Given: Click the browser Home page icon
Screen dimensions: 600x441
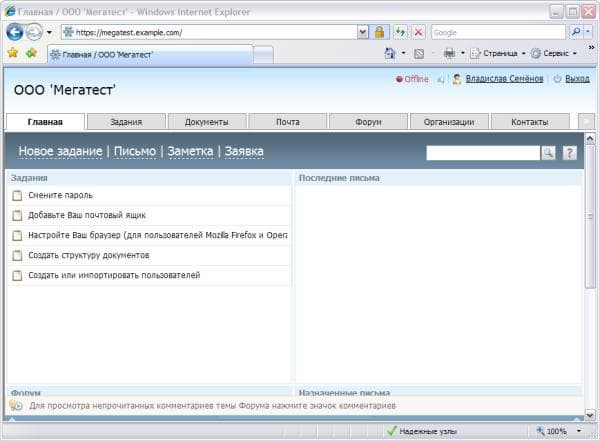Looking at the screenshot, I should tap(390, 53).
